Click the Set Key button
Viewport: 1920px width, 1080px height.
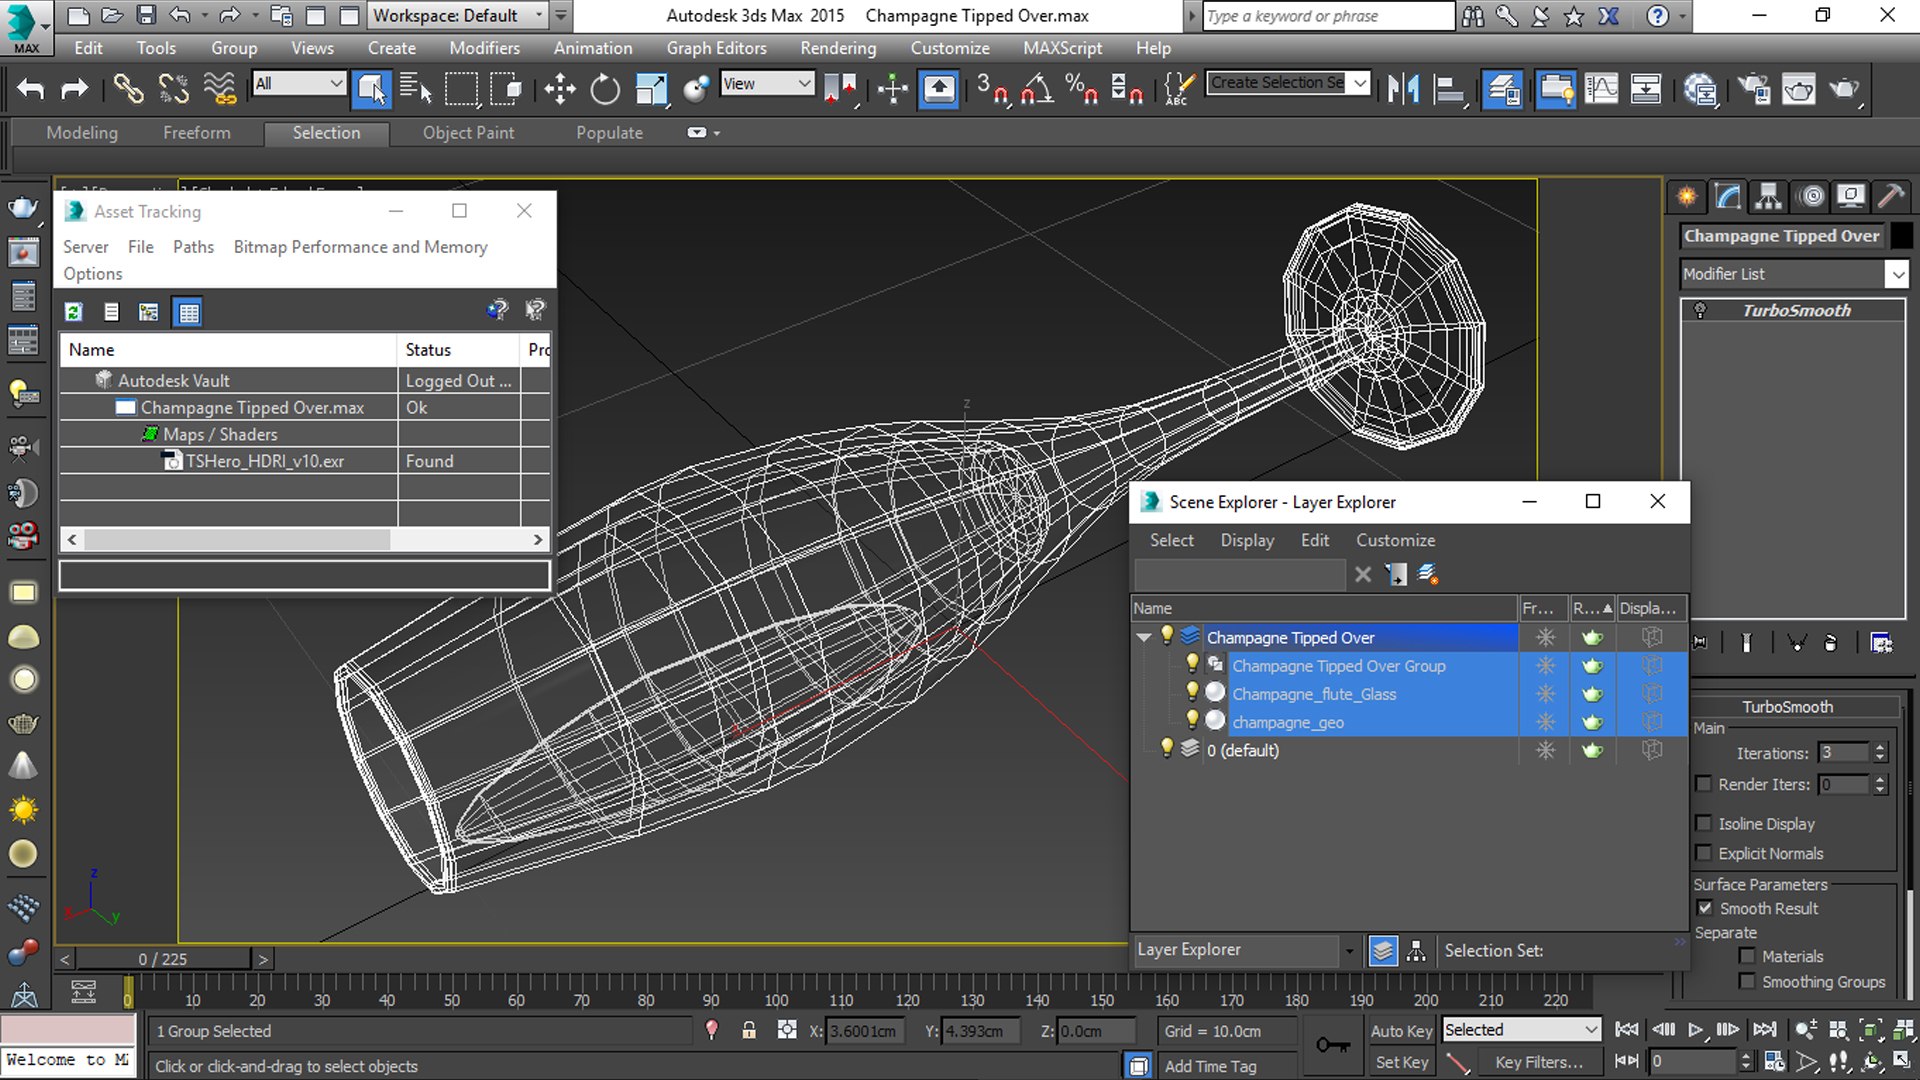click(1401, 1062)
